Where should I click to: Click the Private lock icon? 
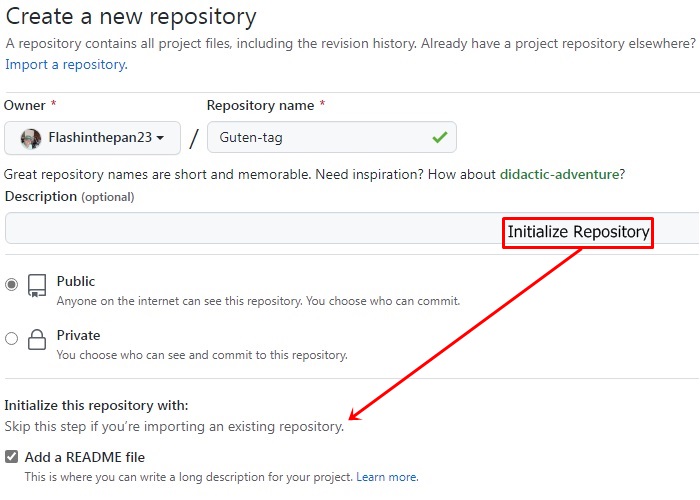coord(37,339)
